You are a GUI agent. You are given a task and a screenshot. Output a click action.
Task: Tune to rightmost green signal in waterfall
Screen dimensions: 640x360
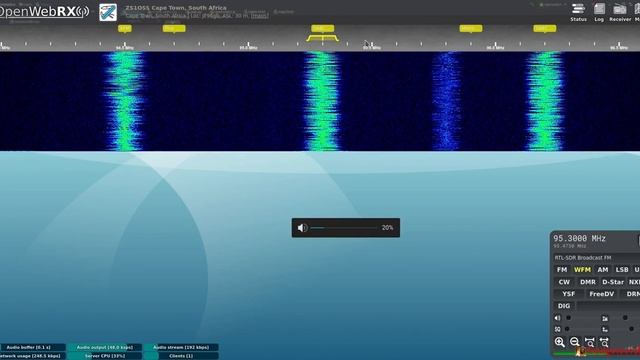click(x=545, y=101)
